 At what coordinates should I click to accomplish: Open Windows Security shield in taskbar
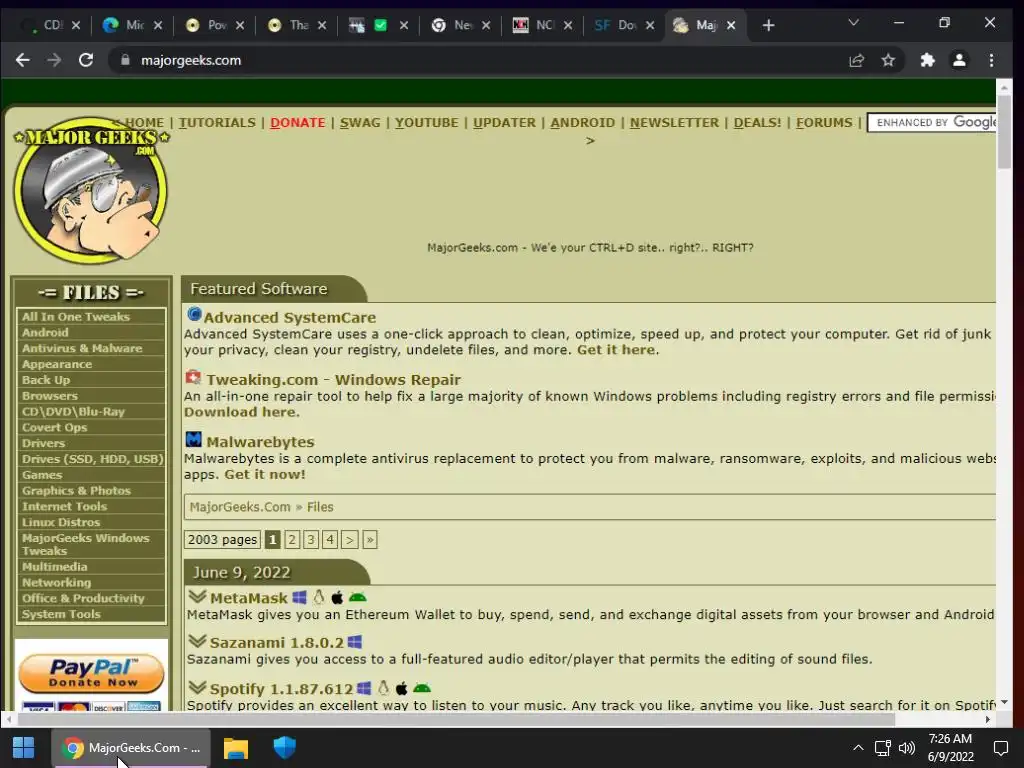click(x=284, y=748)
